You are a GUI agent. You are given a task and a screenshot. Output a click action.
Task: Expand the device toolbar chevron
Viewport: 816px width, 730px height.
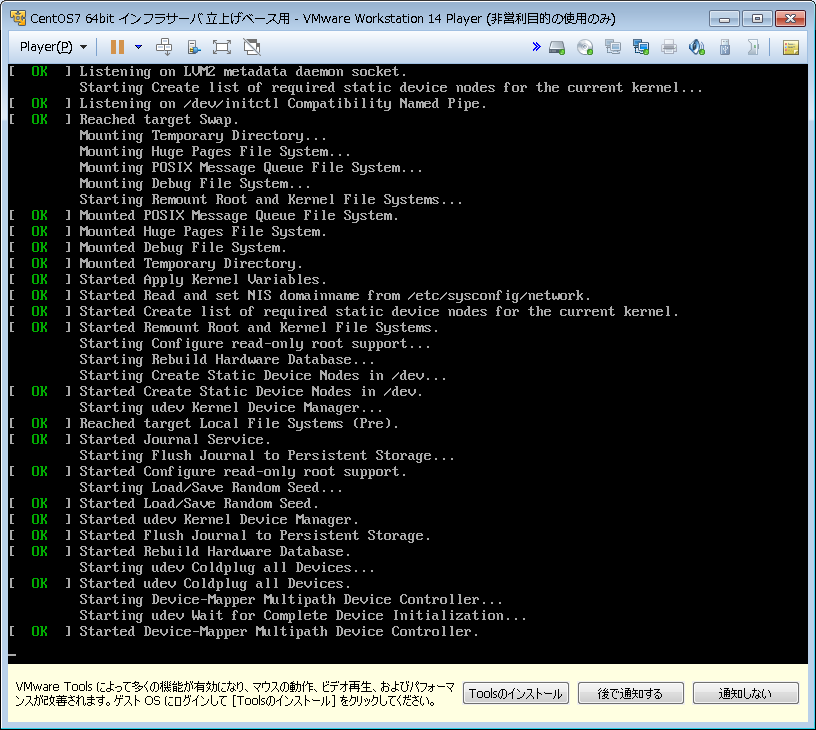click(537, 47)
